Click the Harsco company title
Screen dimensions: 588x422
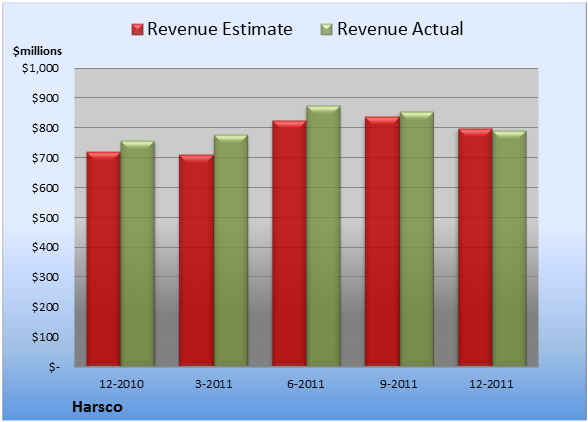pyautogui.click(x=97, y=407)
